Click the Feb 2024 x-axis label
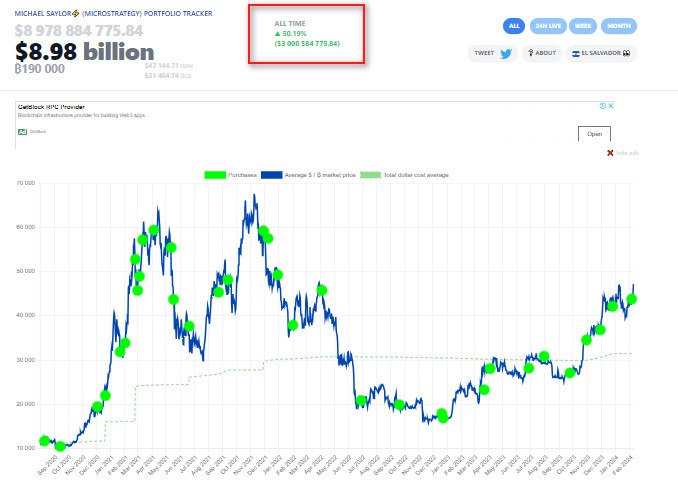Screen dimensions: 678x498 coord(623,465)
